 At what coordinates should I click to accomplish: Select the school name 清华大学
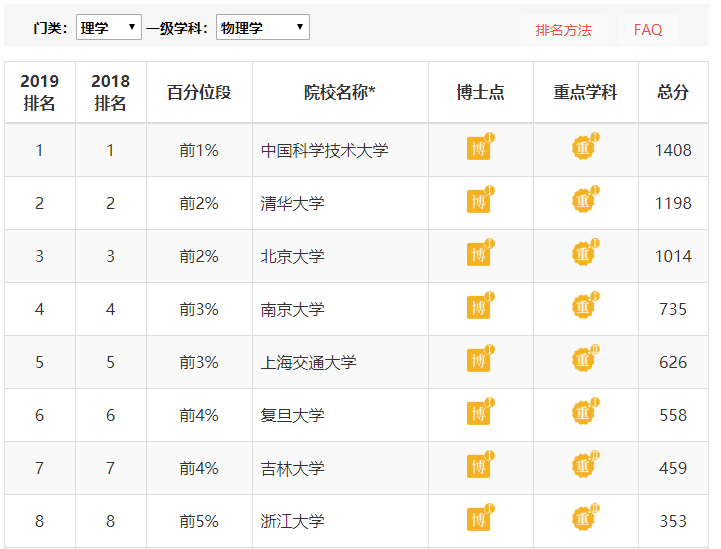click(292, 203)
